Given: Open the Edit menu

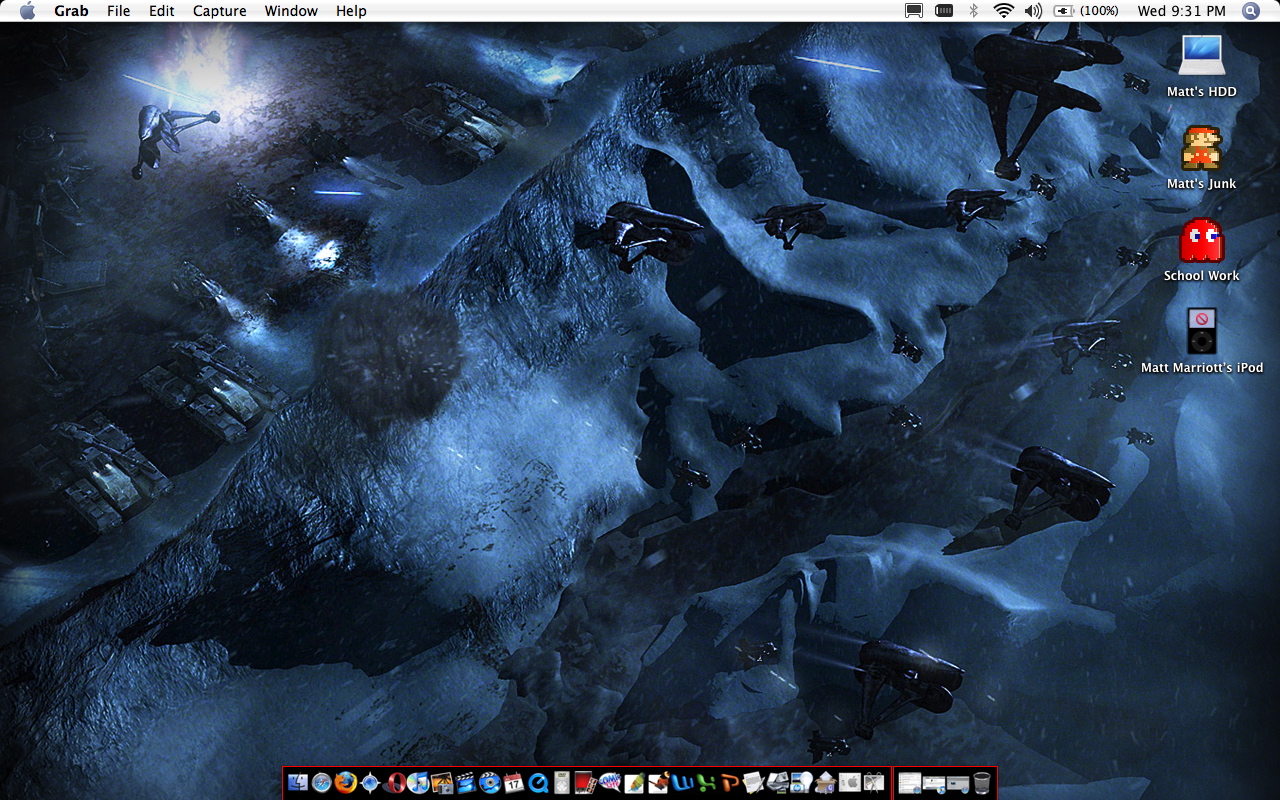Looking at the screenshot, I should click(x=161, y=11).
